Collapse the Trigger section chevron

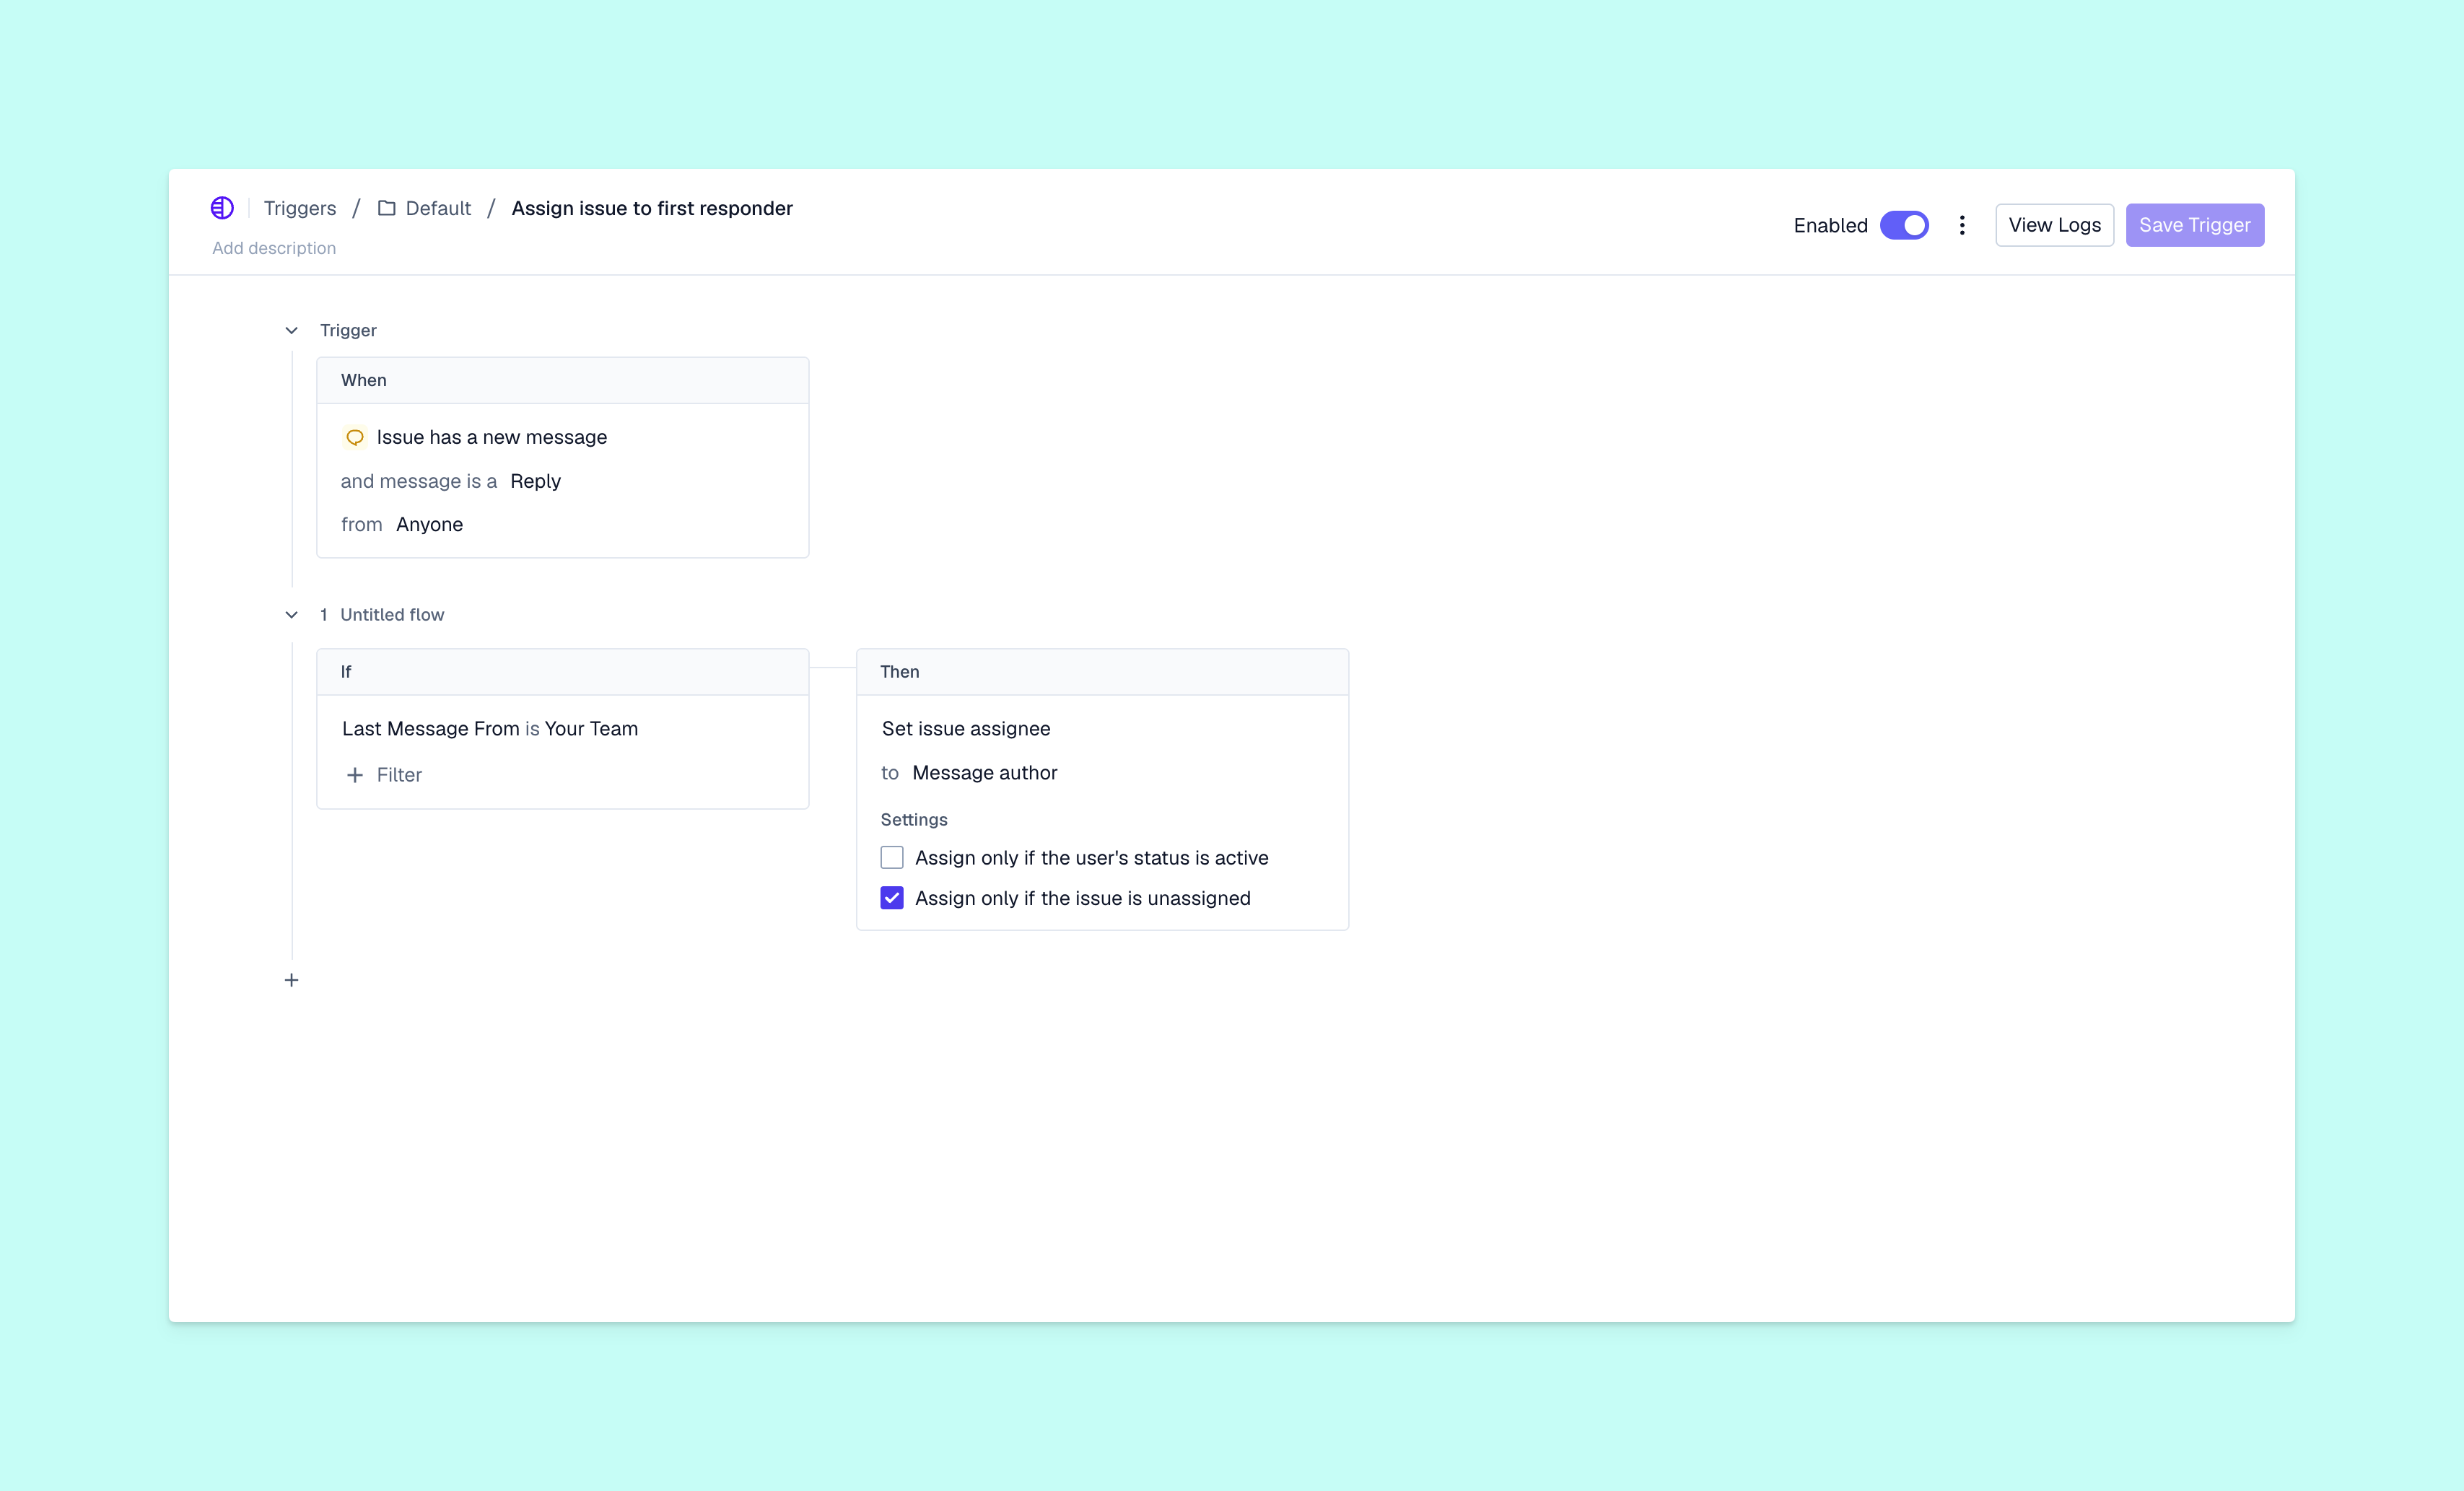tap(291, 330)
